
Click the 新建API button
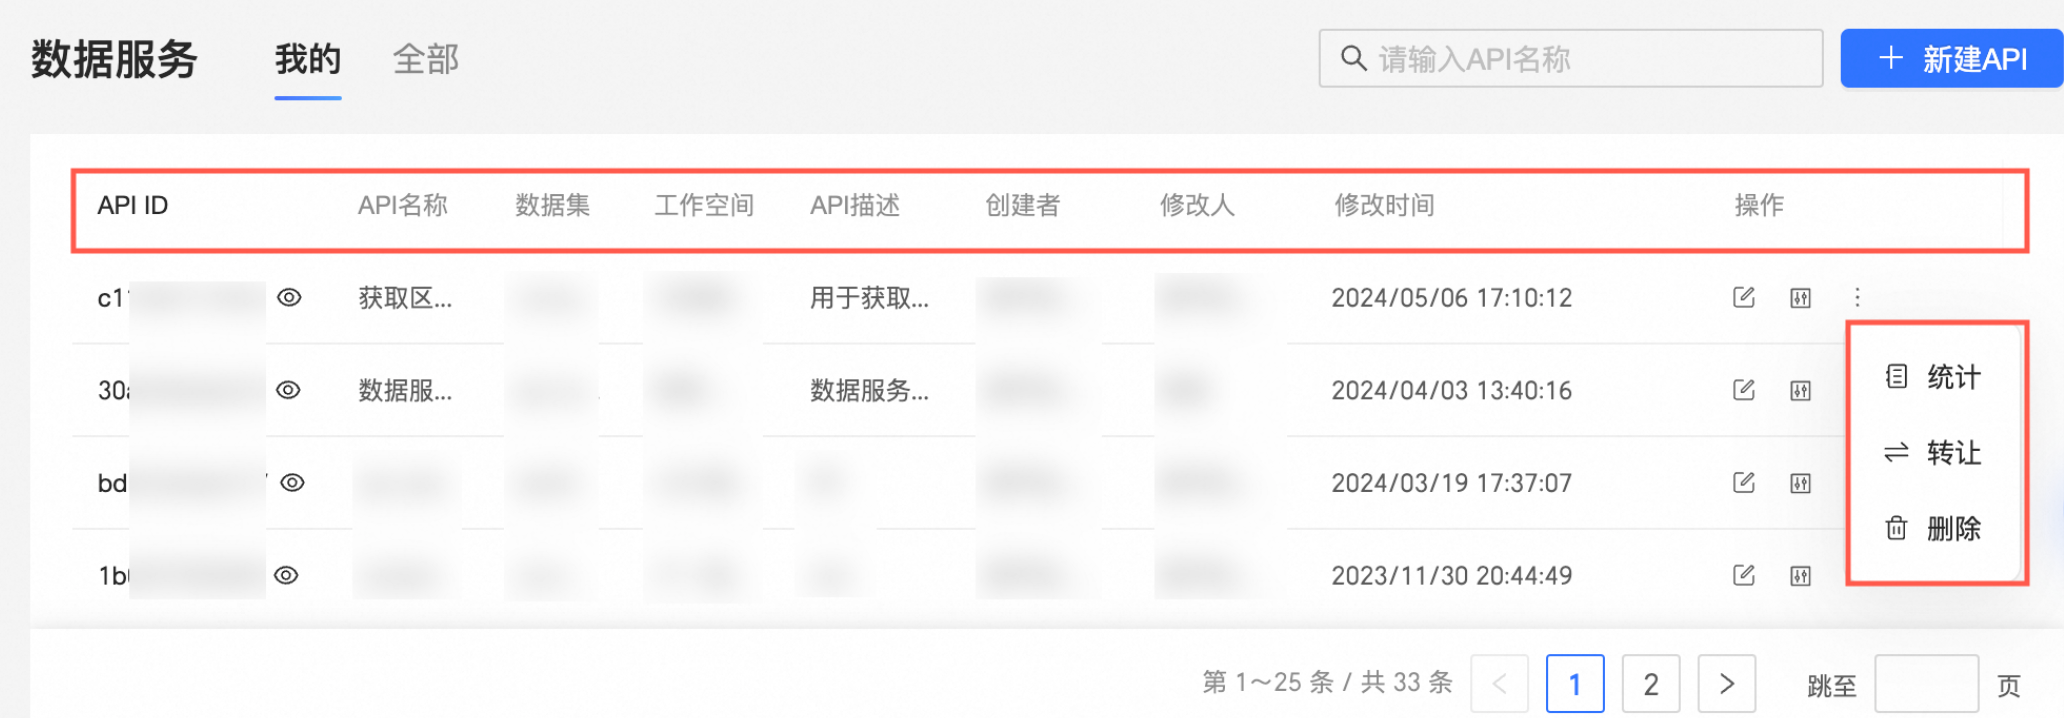1952,58
